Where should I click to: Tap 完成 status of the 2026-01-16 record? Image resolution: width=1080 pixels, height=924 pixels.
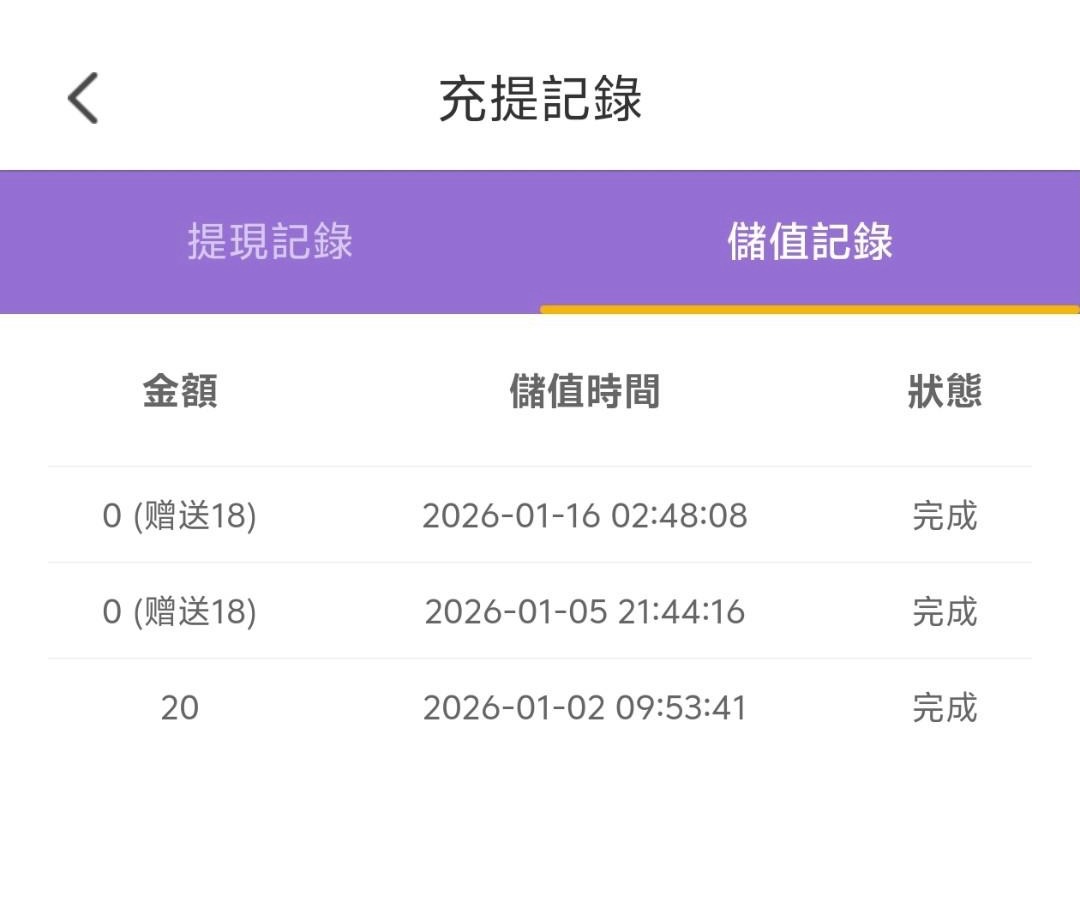pos(944,516)
